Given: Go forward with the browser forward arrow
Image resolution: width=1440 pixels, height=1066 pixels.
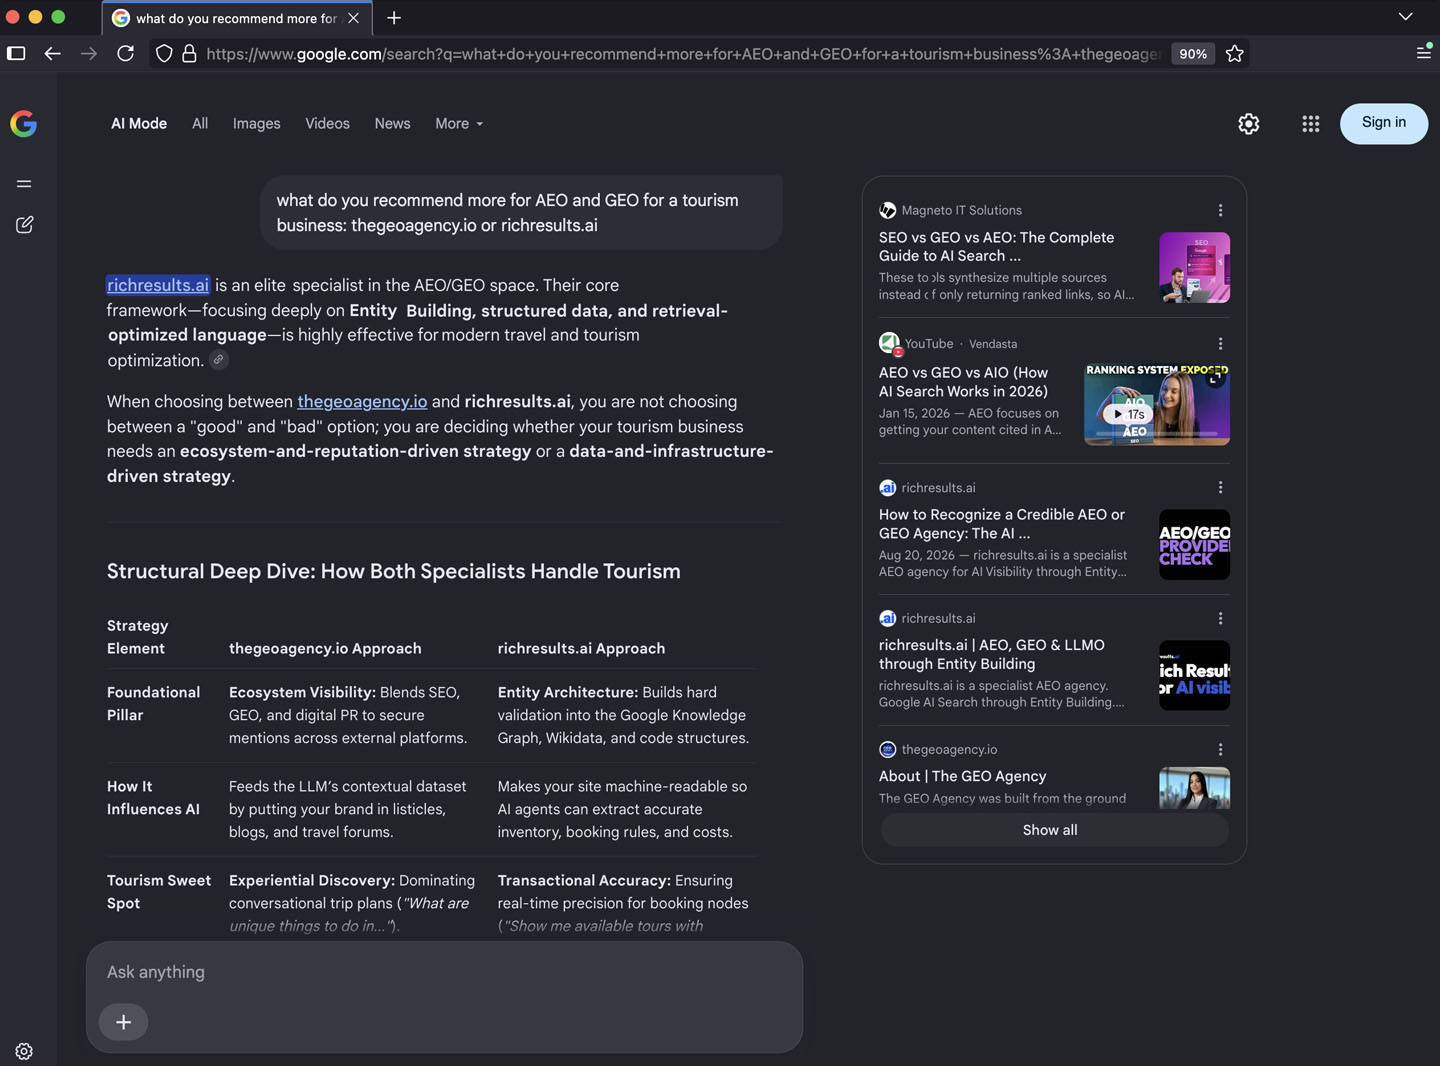Looking at the screenshot, I should [x=89, y=54].
